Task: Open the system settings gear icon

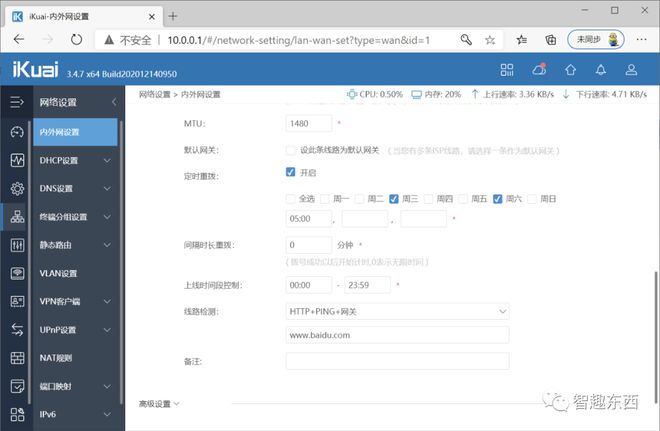Action: (x=16, y=188)
